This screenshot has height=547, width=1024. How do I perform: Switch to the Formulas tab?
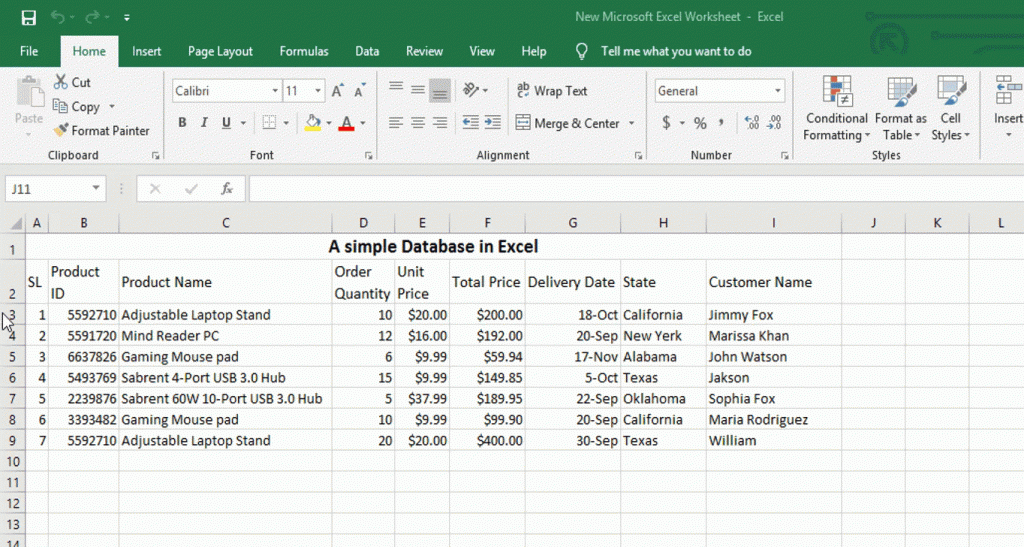304,51
